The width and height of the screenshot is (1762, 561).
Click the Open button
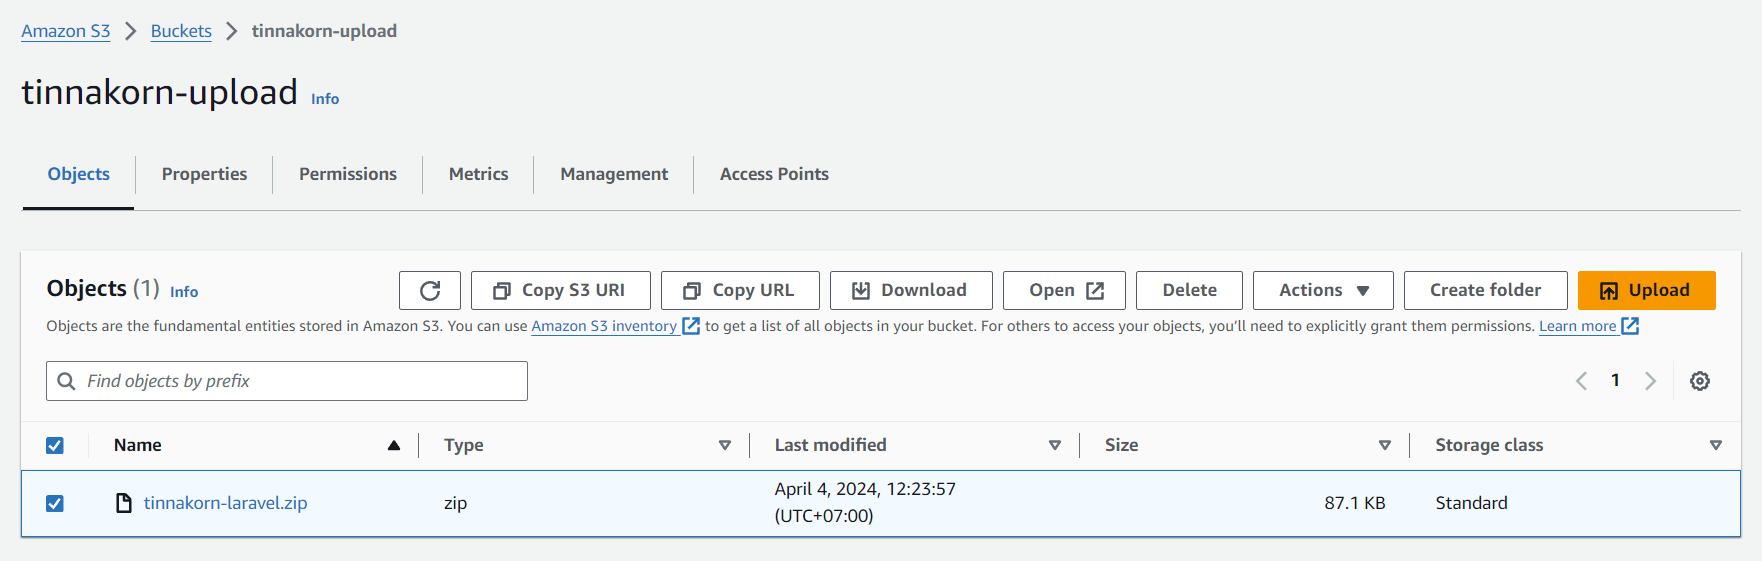(1064, 290)
